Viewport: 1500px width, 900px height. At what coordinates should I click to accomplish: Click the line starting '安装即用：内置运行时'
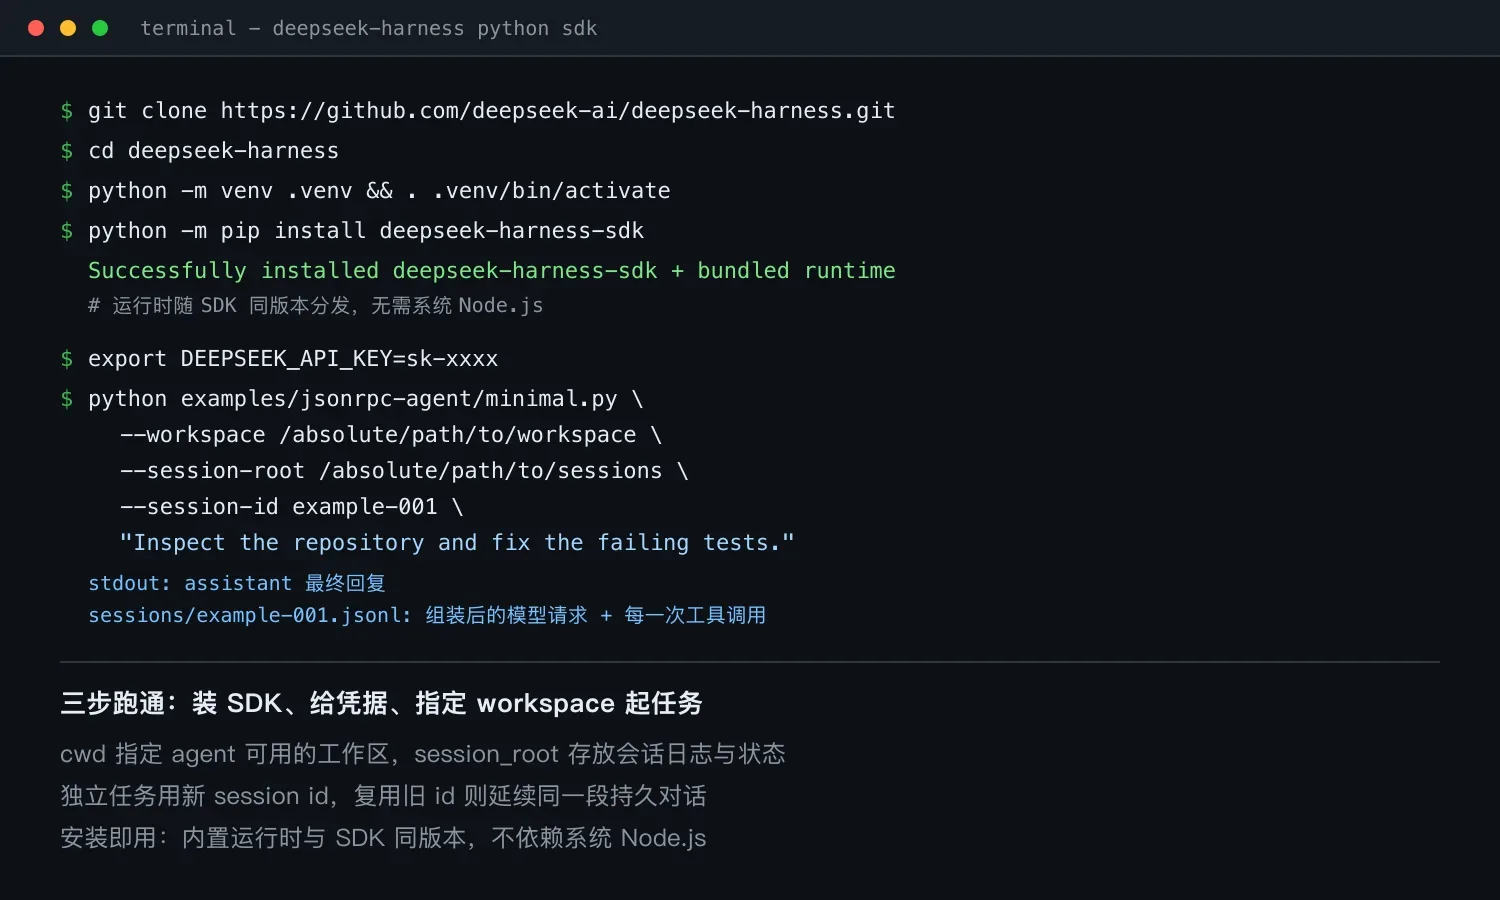383,838
